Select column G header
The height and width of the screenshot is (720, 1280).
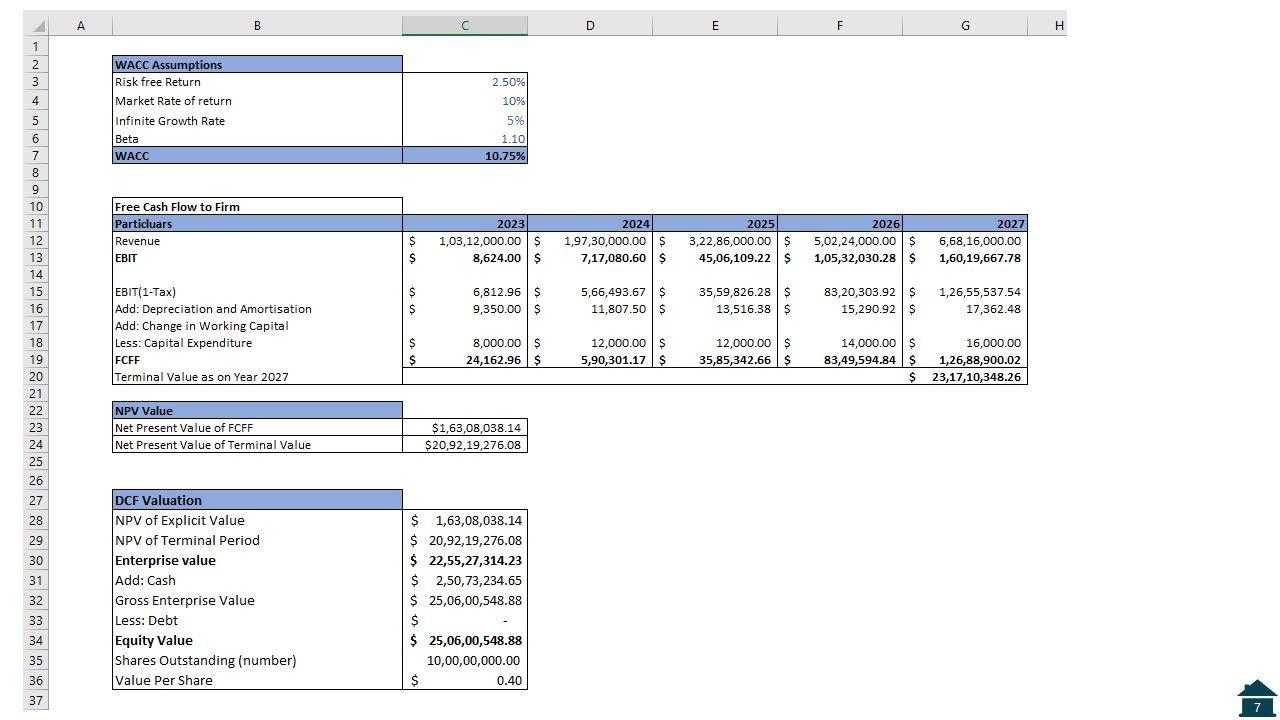pyautogui.click(x=964, y=26)
